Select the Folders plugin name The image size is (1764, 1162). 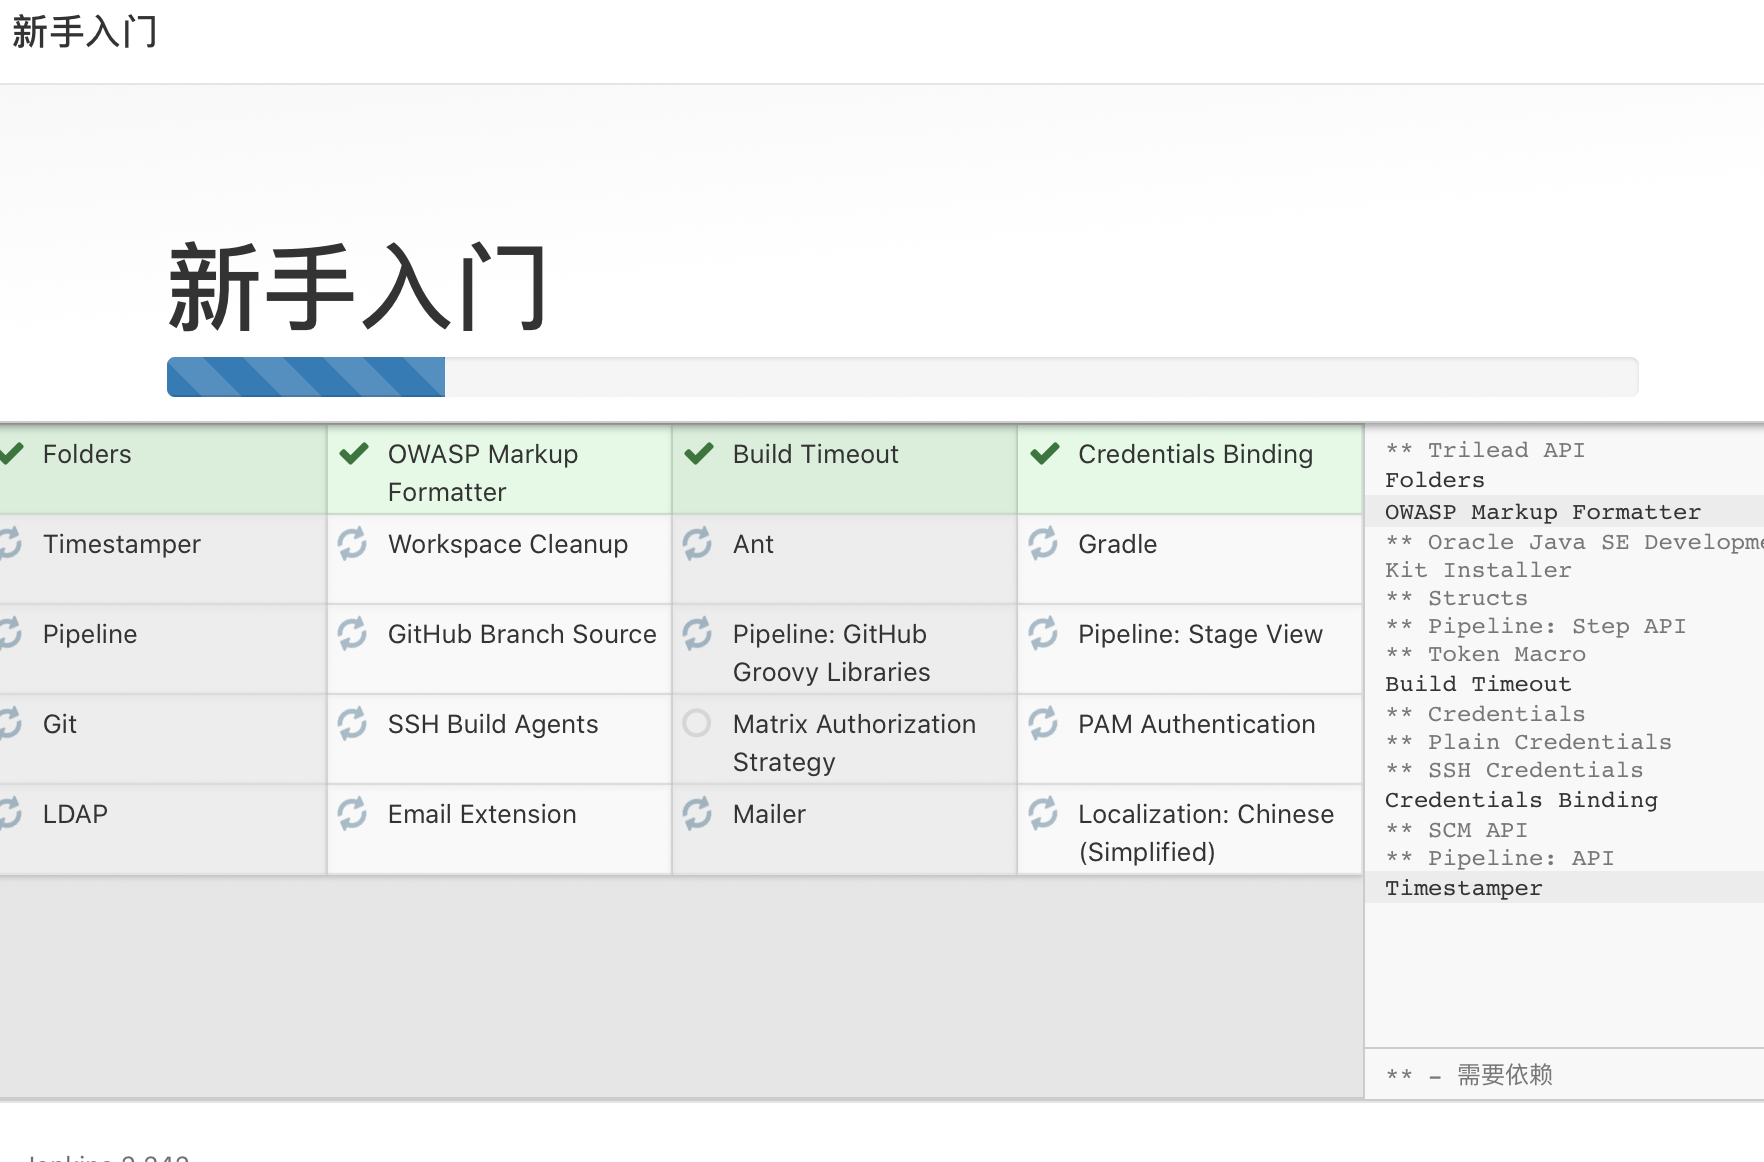[87, 454]
